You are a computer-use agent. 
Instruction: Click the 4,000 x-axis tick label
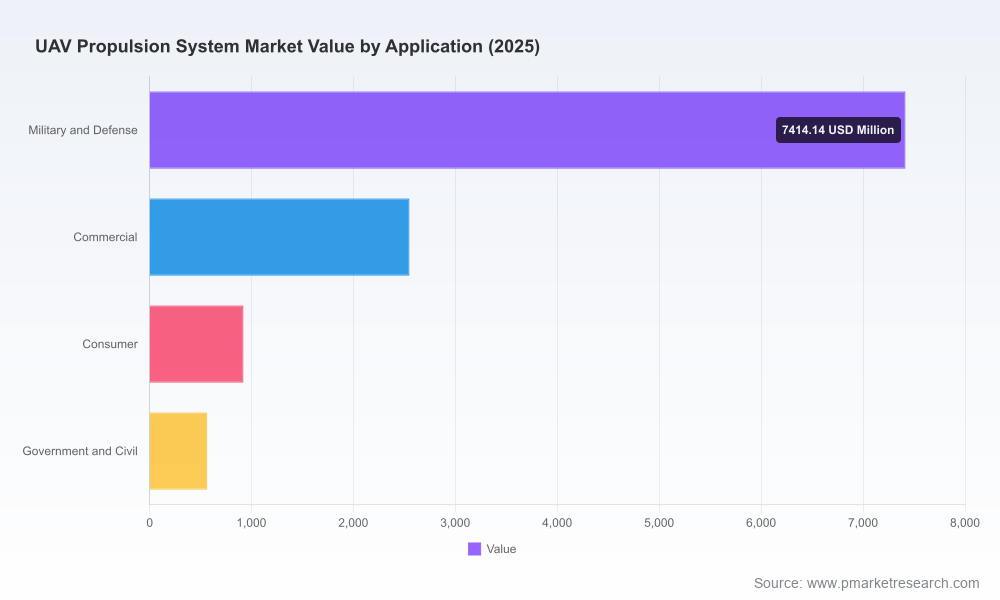[x=557, y=523]
